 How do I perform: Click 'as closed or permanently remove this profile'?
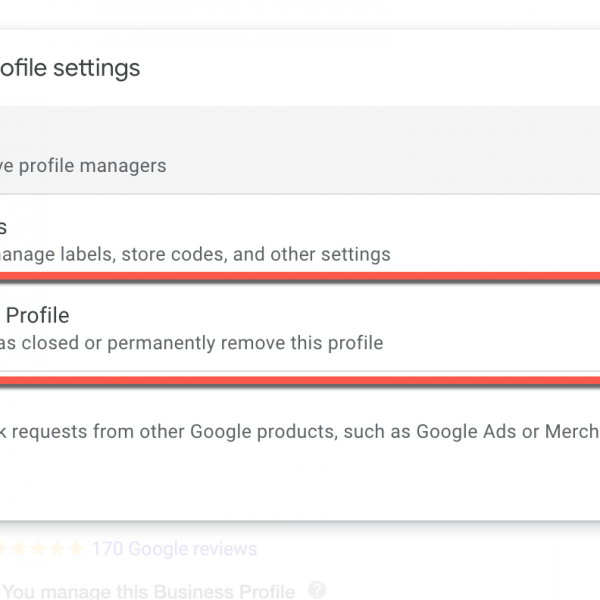[190, 343]
